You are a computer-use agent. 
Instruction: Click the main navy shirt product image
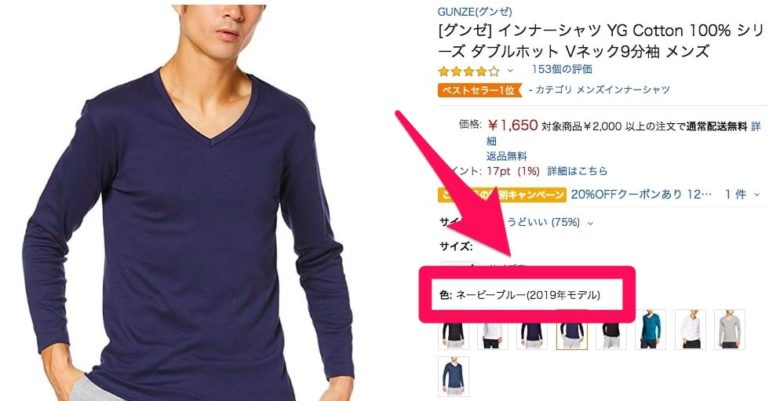click(x=189, y=201)
